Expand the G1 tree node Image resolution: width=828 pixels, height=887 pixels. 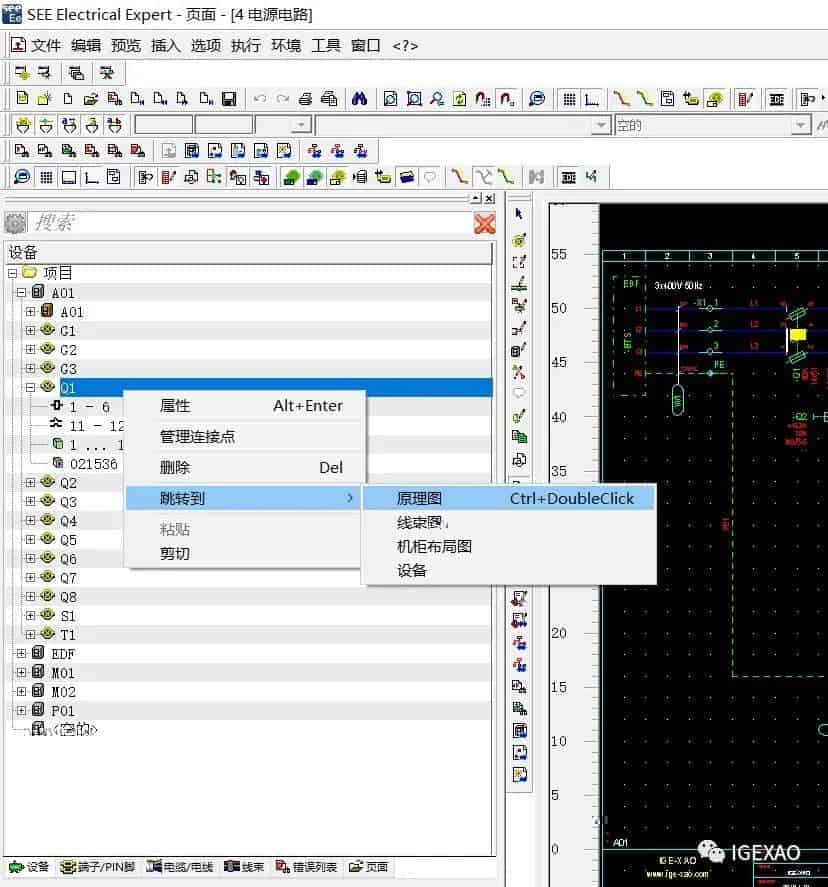31,330
